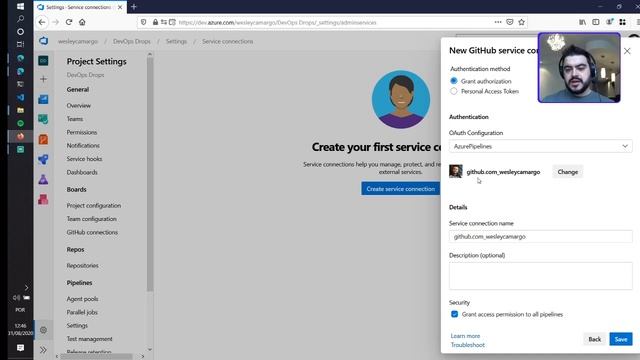Open the Firefox Library icon

click(x=582, y=22)
